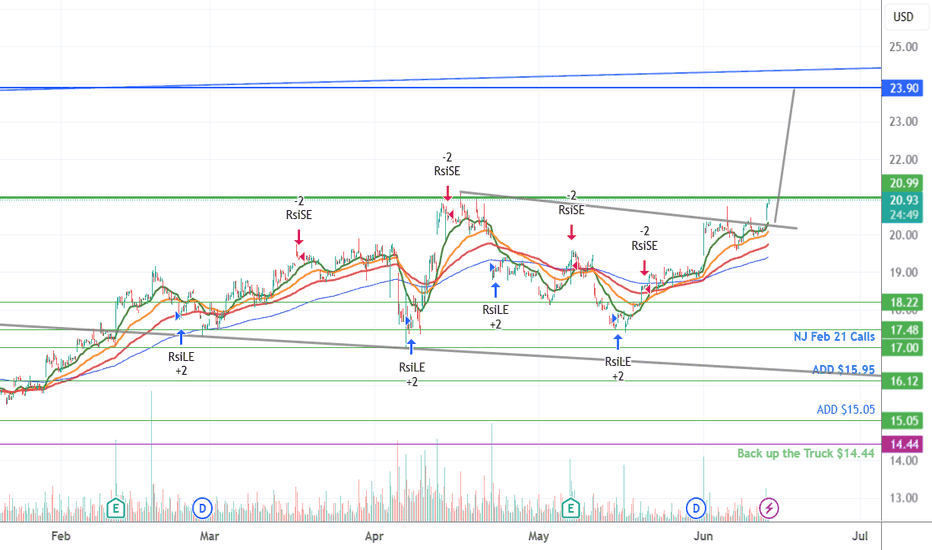Click the May label on time axis
The height and width of the screenshot is (550, 932).
[x=539, y=536]
